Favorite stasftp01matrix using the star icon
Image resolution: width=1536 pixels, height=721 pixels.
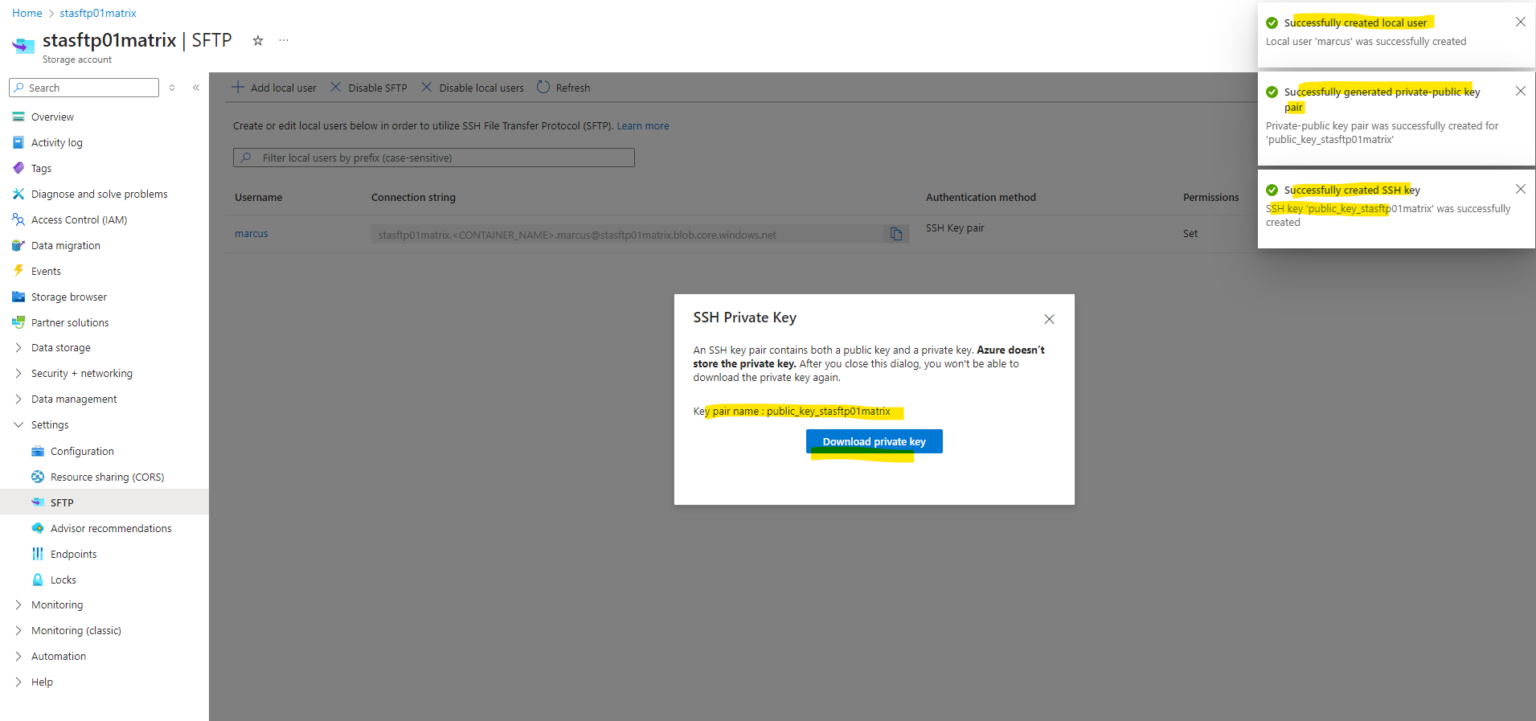coord(257,40)
